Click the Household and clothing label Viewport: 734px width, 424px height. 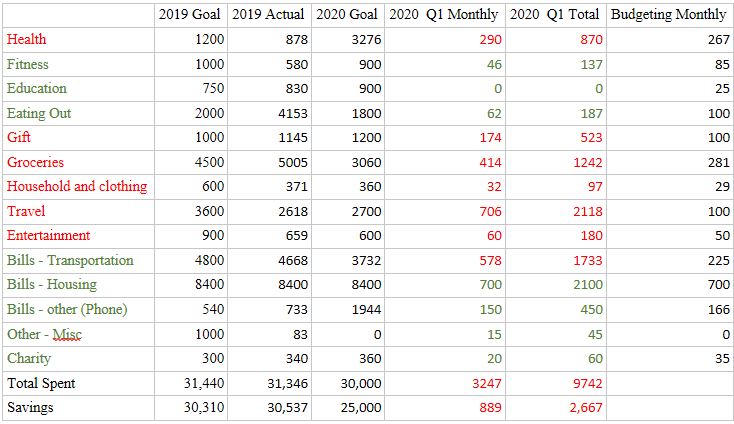pyautogui.click(x=77, y=186)
